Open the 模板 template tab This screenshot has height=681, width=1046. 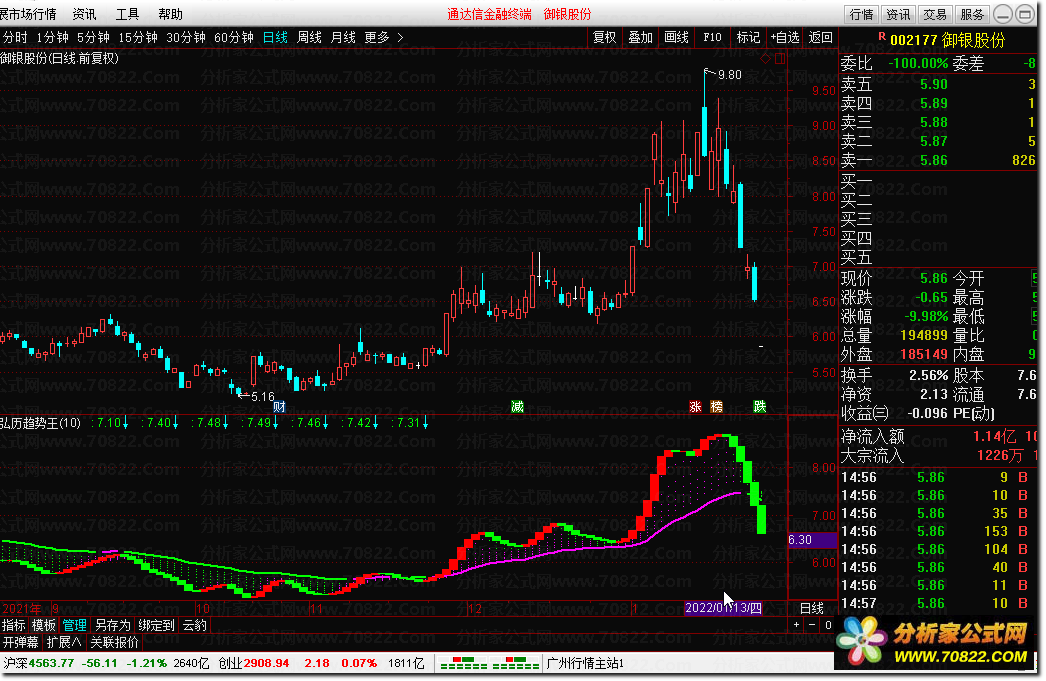[44, 626]
